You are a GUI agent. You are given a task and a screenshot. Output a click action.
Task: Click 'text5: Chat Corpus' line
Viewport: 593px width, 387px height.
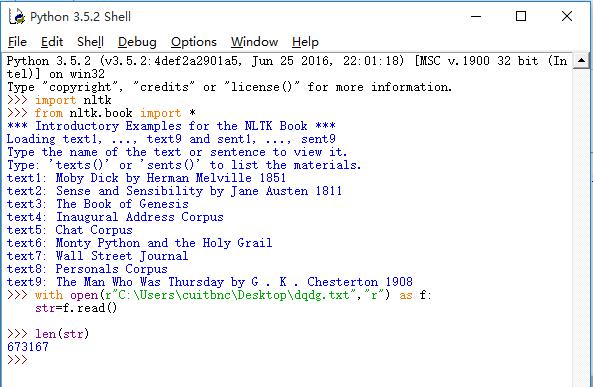click(70, 230)
